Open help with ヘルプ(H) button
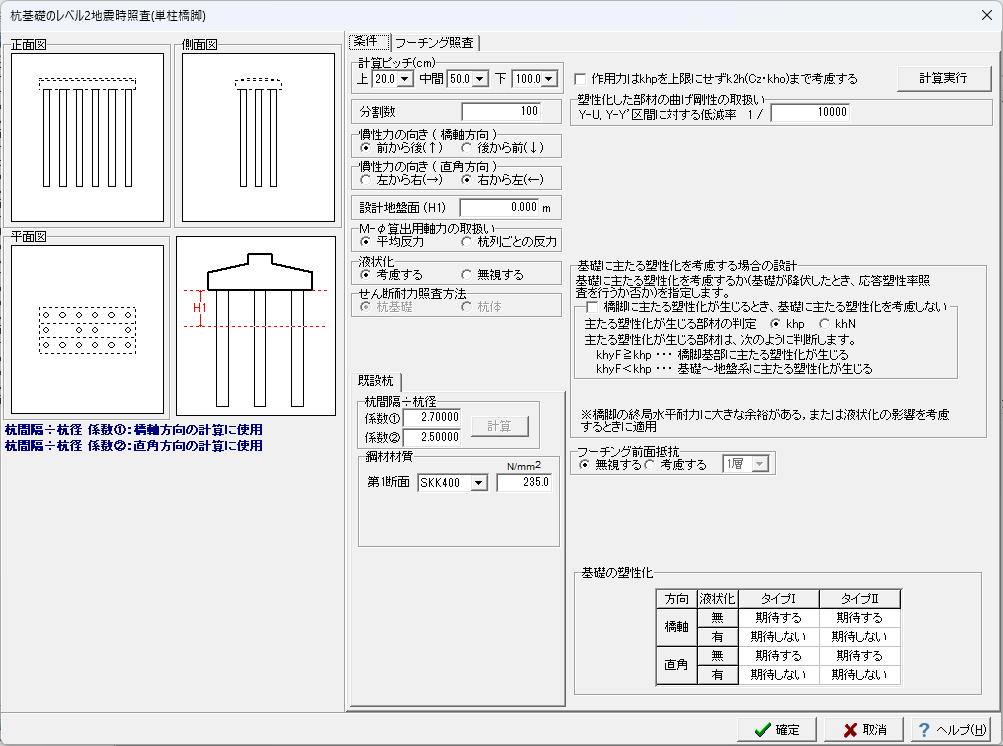The height and width of the screenshot is (746, 1003). tap(951, 730)
